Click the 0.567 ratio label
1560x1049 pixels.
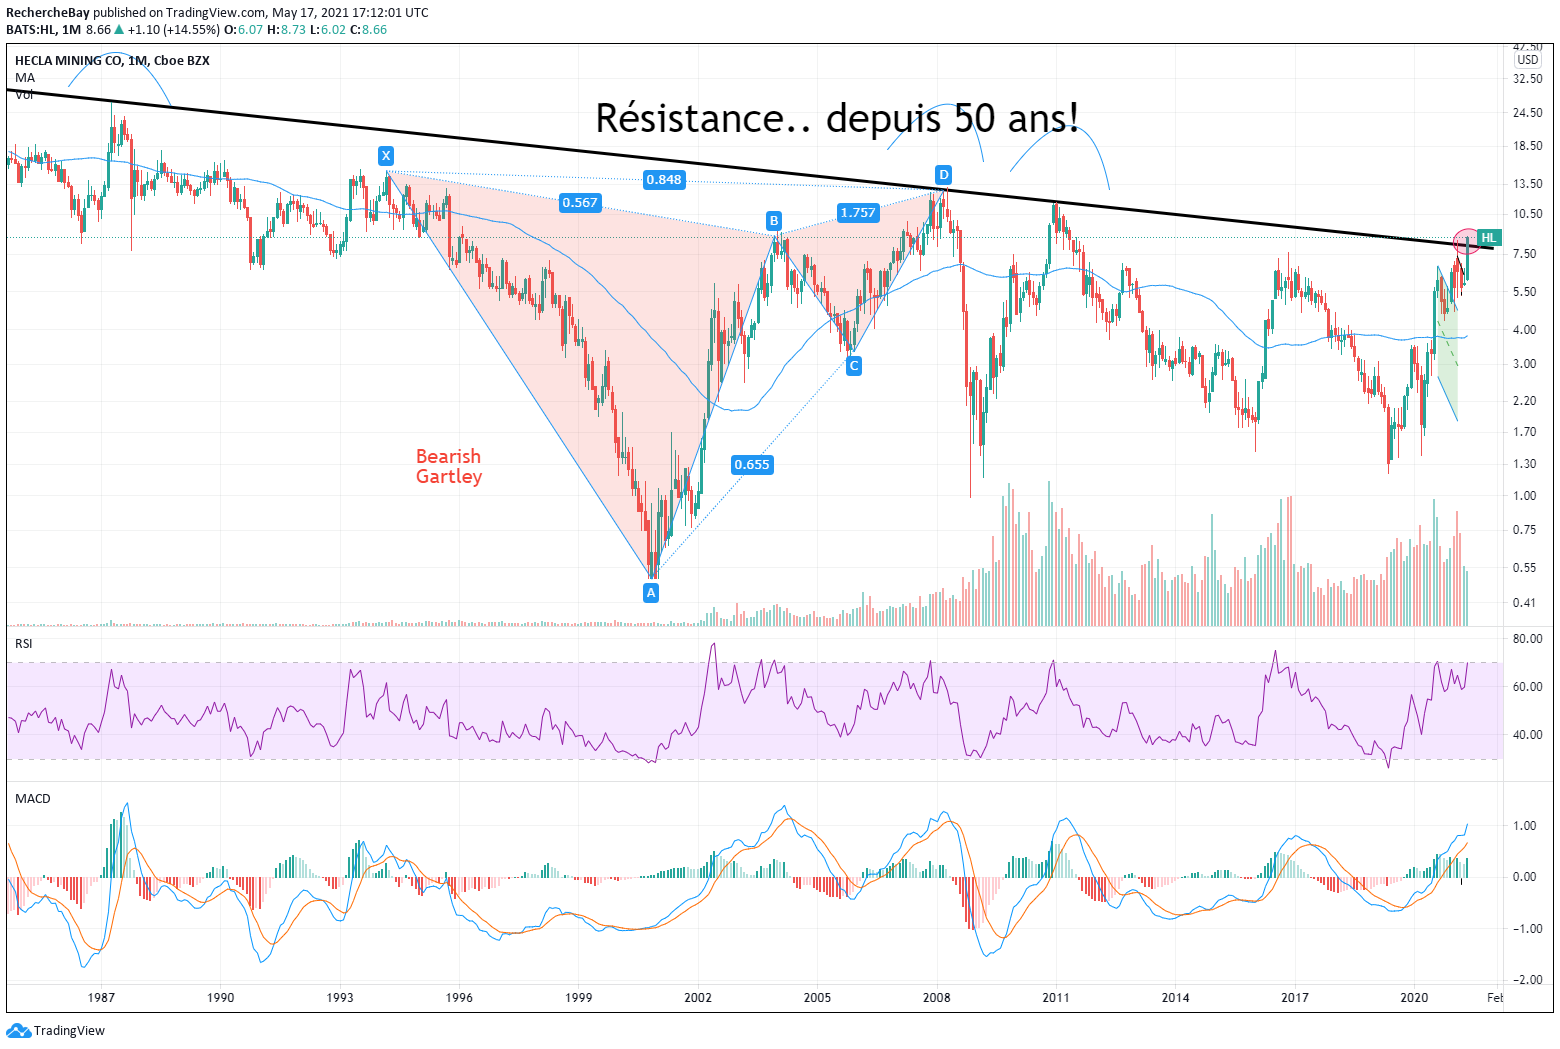point(580,202)
